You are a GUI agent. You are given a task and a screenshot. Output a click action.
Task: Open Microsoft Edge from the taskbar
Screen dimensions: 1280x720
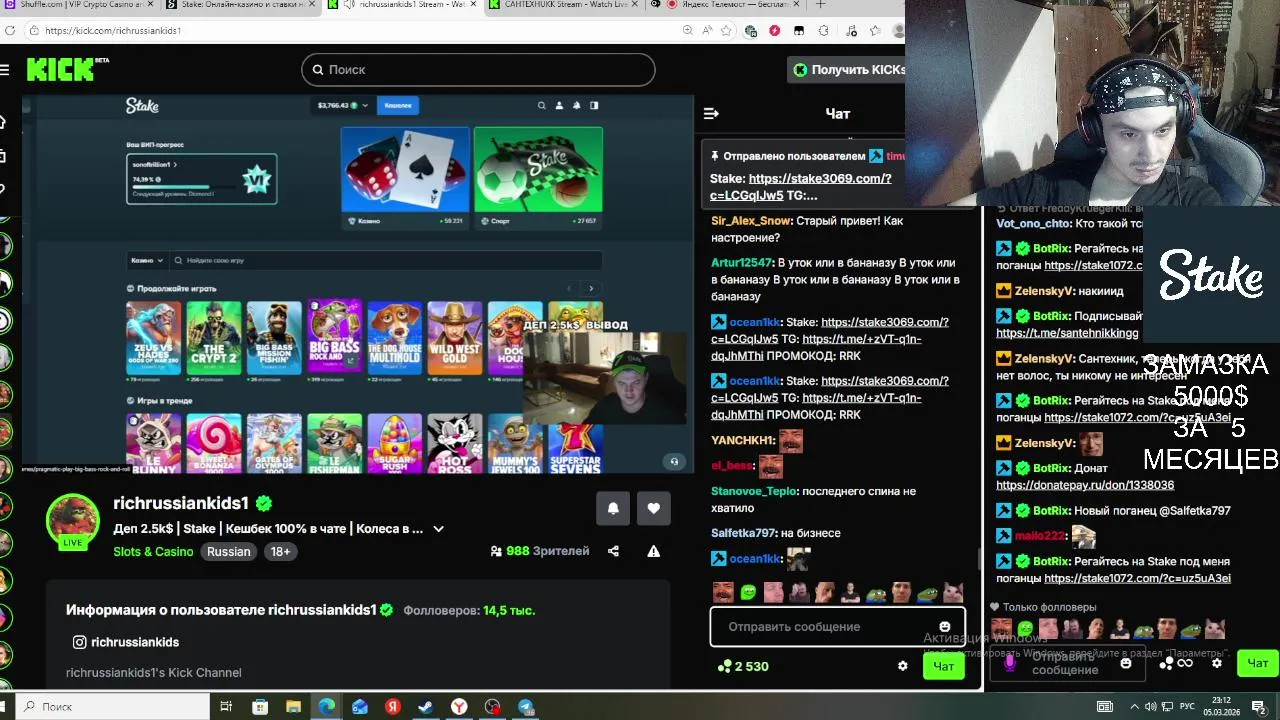point(327,707)
